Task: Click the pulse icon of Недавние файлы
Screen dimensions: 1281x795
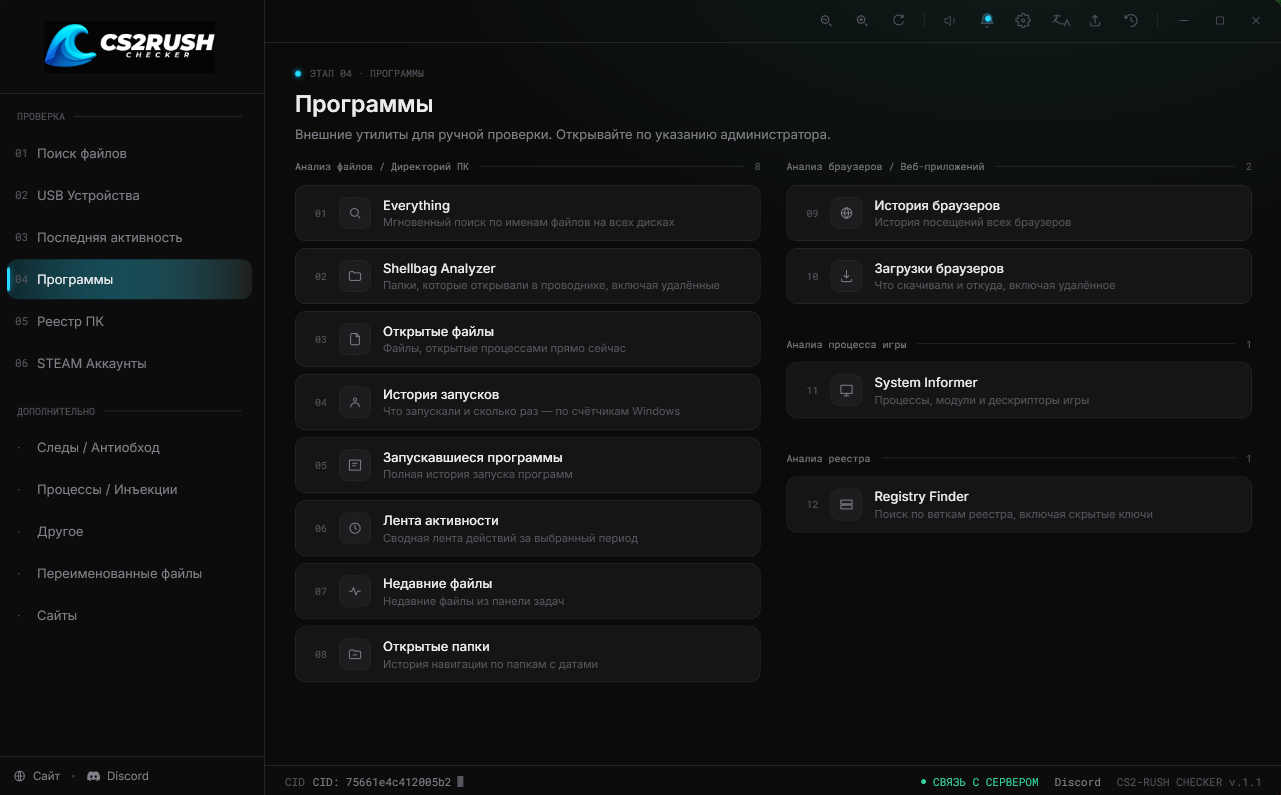Action: click(355, 591)
